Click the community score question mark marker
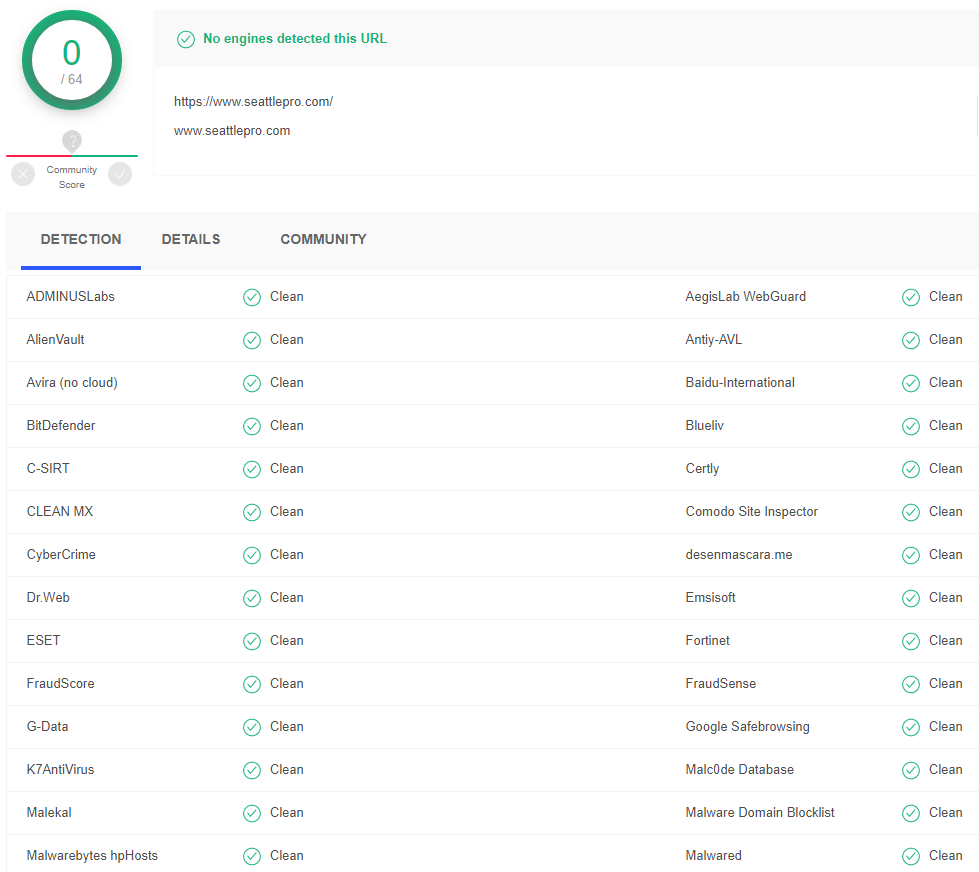The width and height of the screenshot is (979, 872). [72, 141]
